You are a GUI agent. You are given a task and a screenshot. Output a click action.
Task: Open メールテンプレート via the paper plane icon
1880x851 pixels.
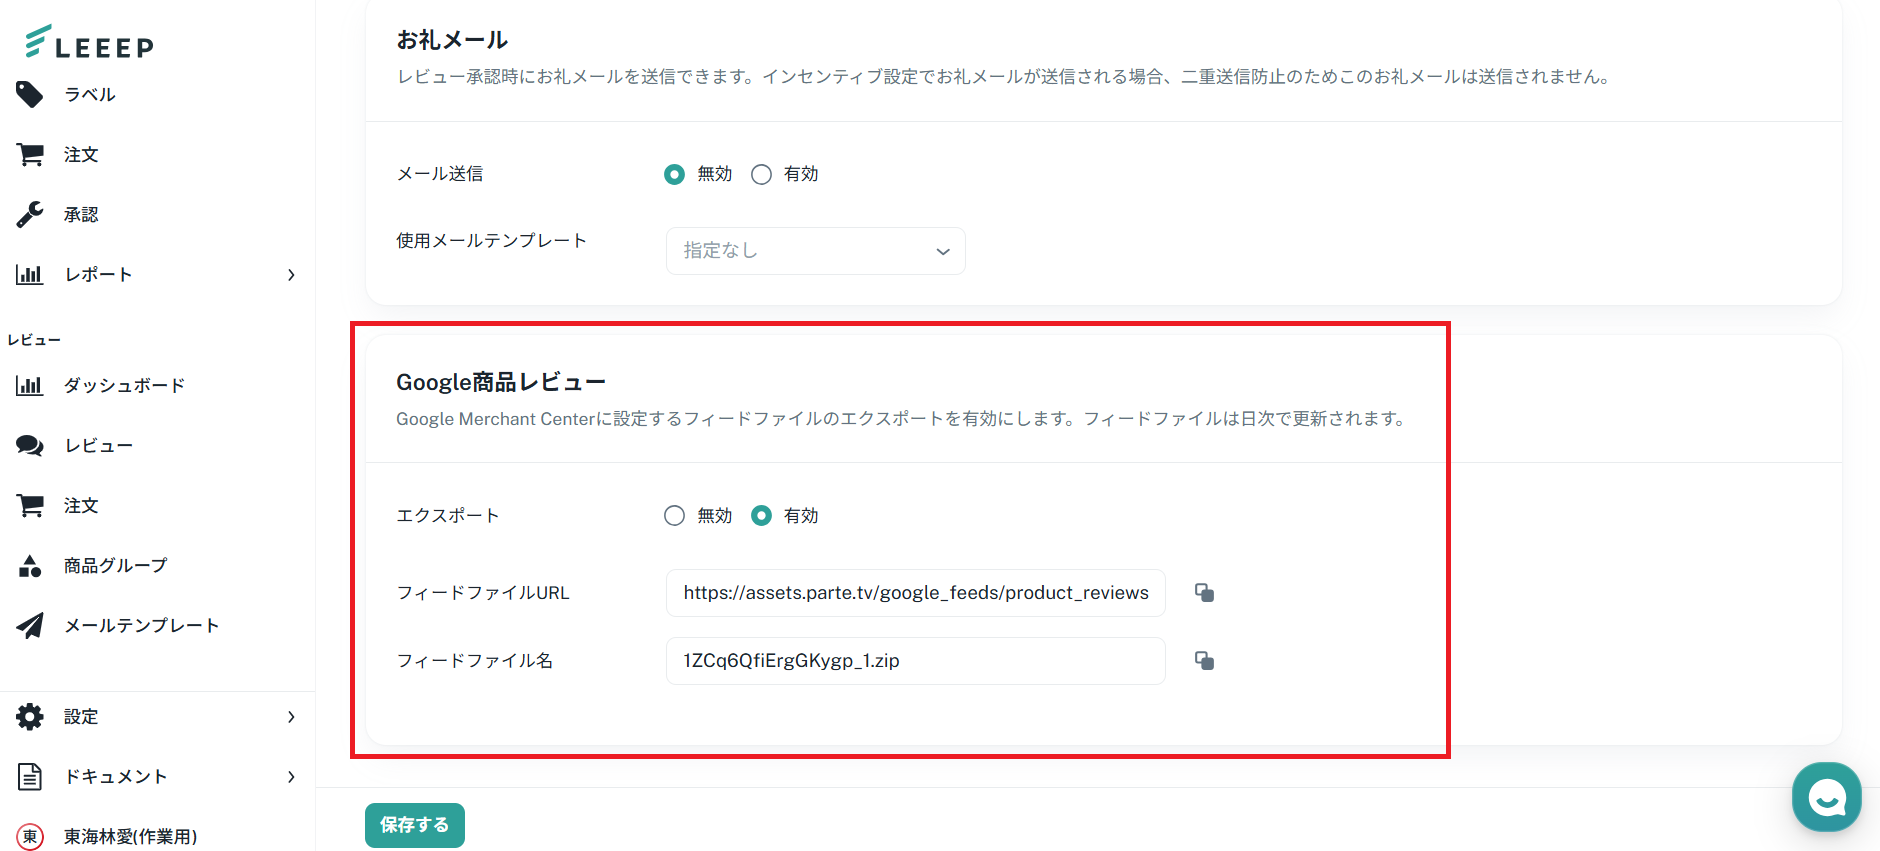30,626
